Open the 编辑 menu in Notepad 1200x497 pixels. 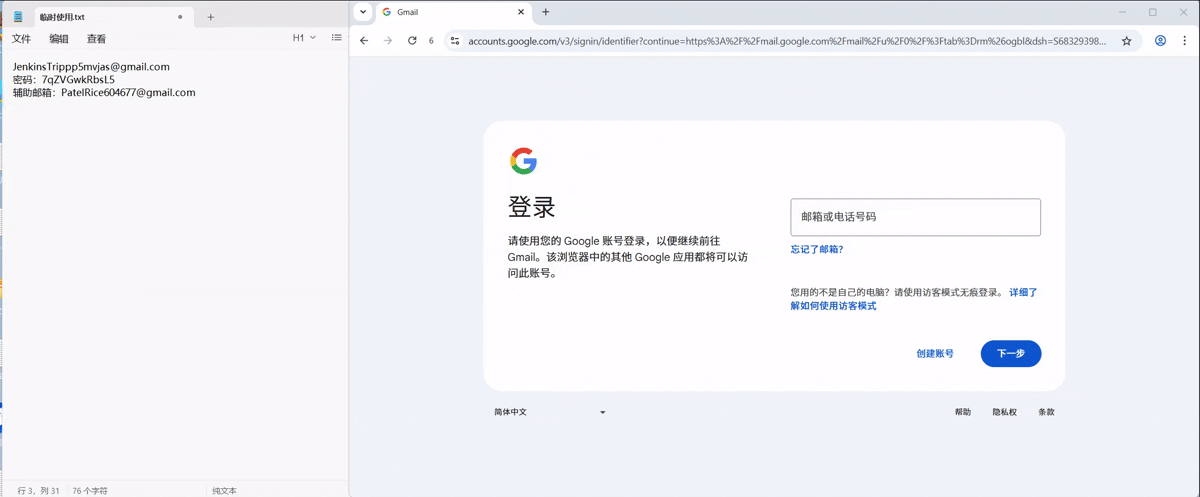tap(59, 39)
